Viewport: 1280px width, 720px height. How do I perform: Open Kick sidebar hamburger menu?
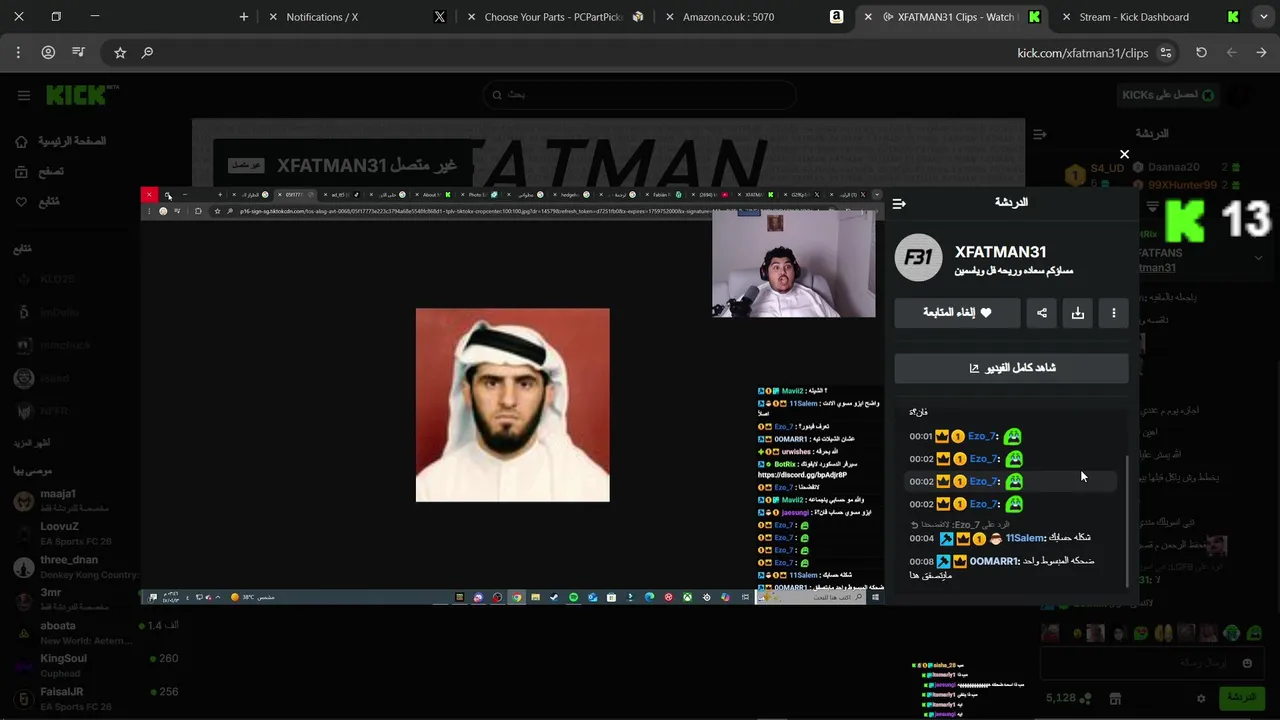click(23, 95)
